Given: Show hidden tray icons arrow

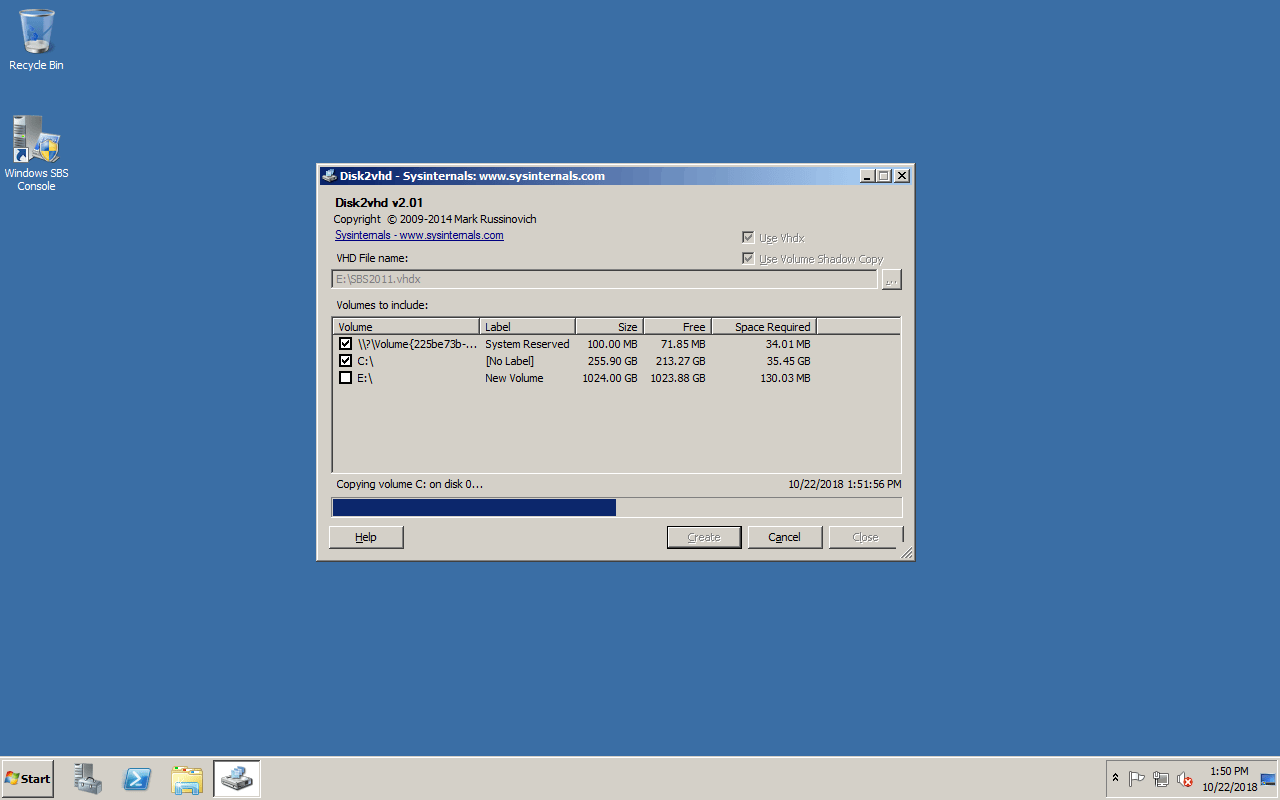Looking at the screenshot, I should (x=1115, y=778).
